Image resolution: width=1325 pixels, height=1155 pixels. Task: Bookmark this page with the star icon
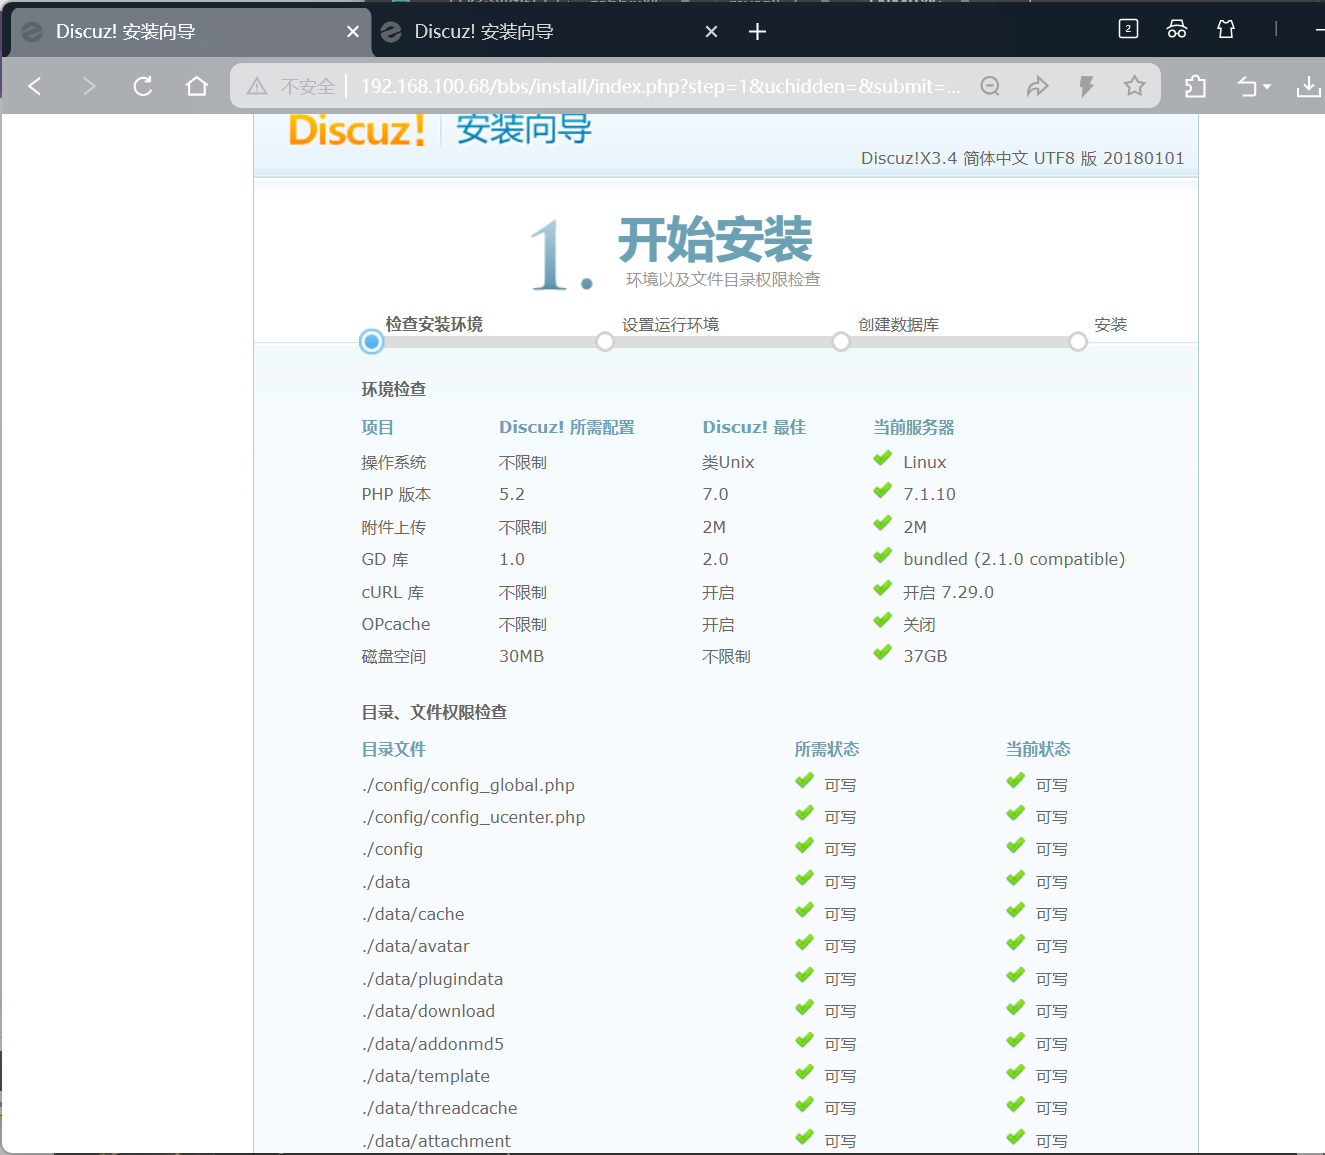1134,86
